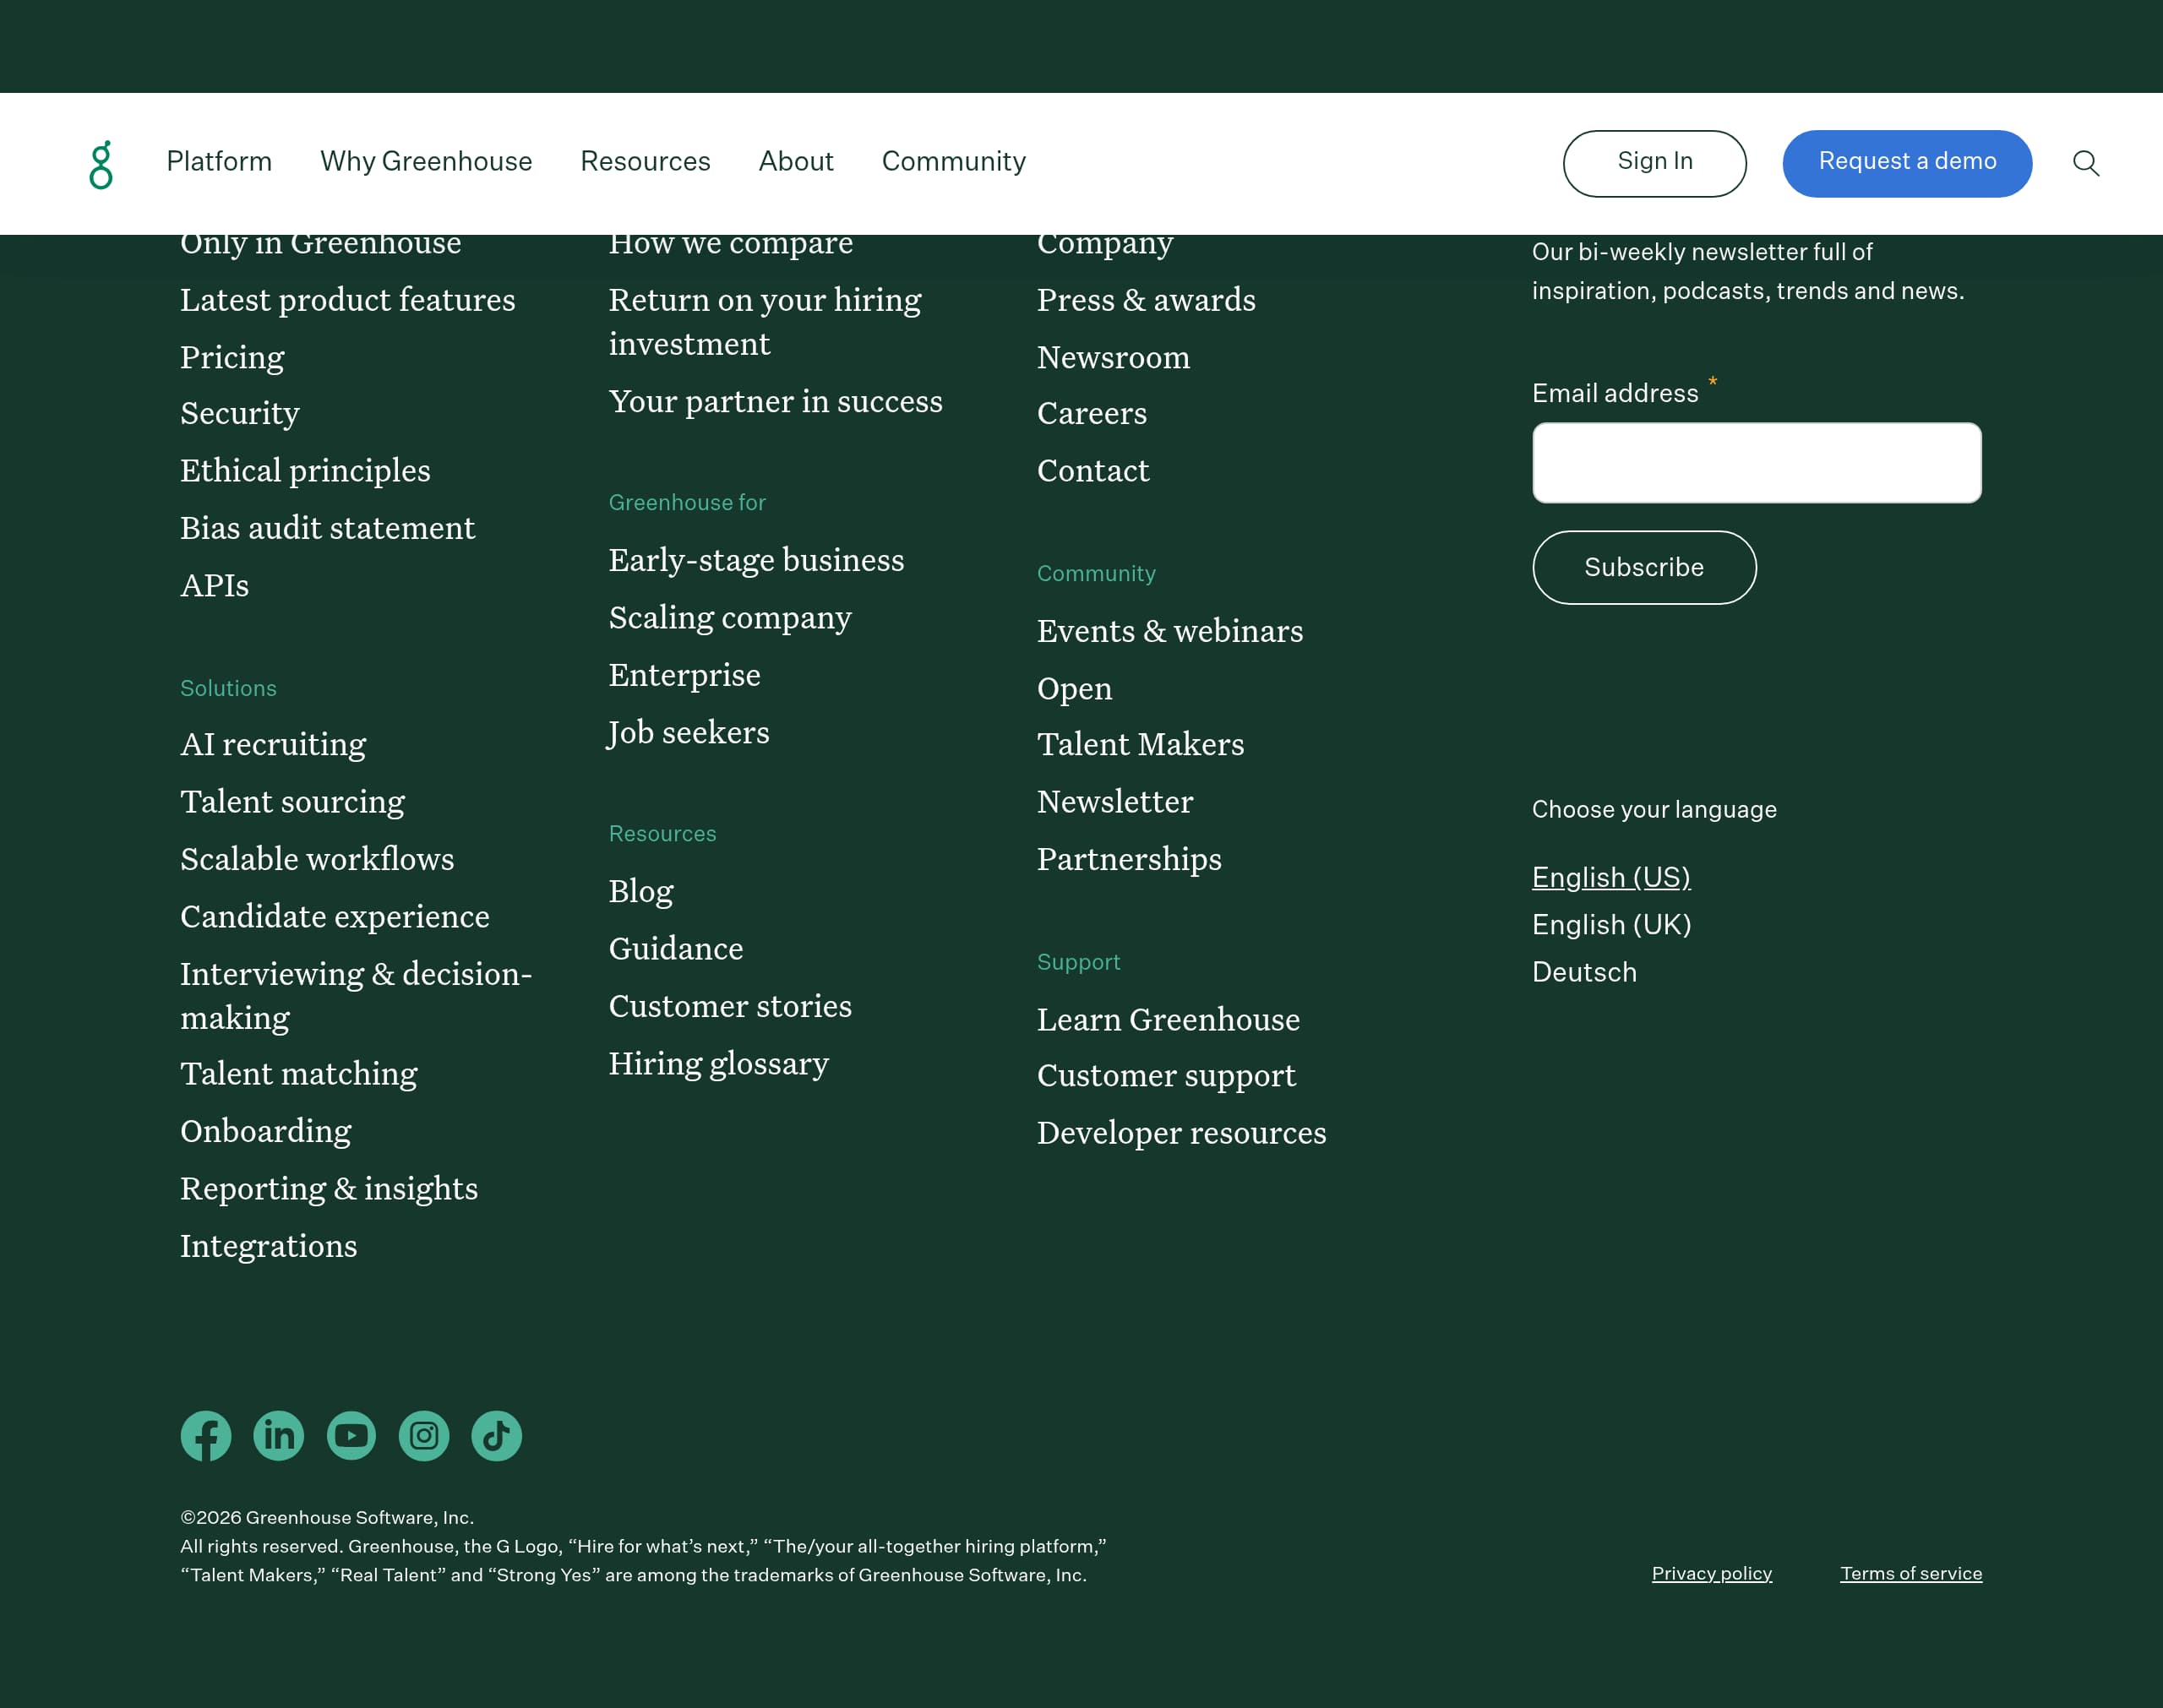
Task: Open the Platform menu
Action: 218,162
